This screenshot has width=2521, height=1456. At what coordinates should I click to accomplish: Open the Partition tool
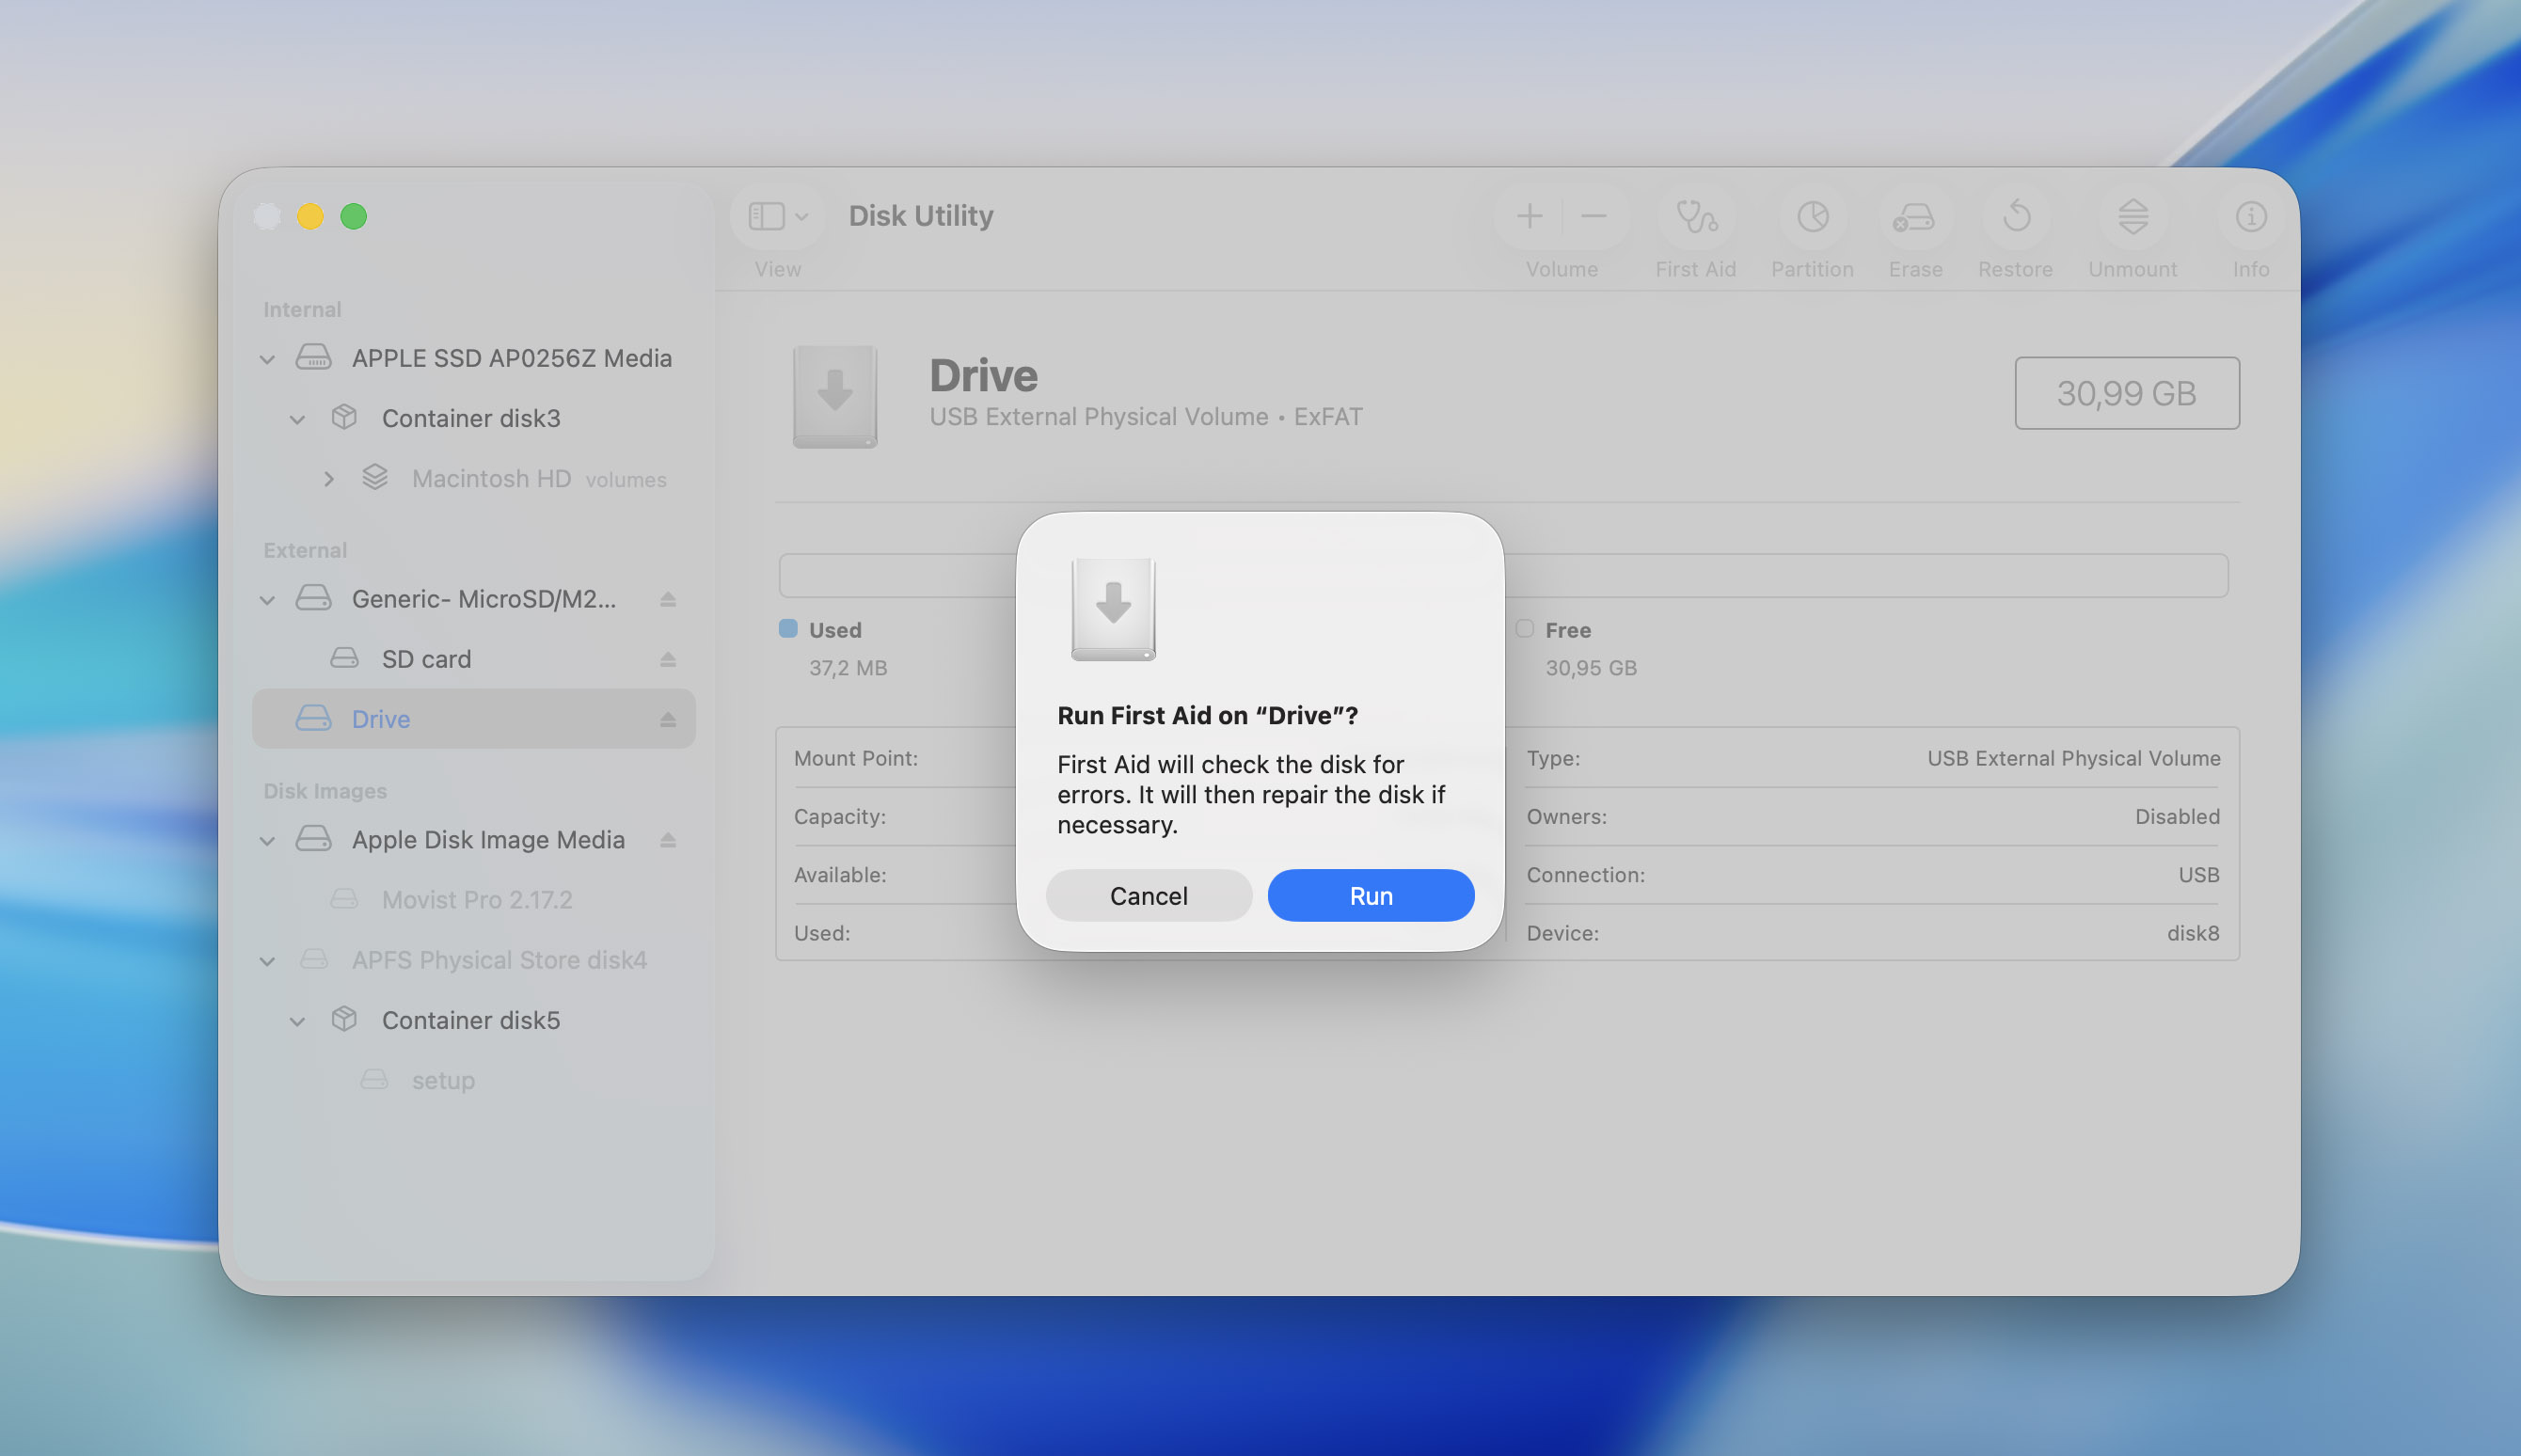click(x=1812, y=216)
